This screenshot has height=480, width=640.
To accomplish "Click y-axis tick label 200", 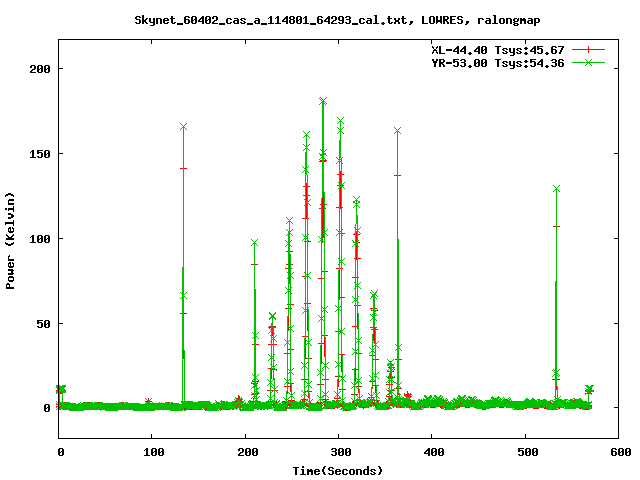I will tap(40, 69).
